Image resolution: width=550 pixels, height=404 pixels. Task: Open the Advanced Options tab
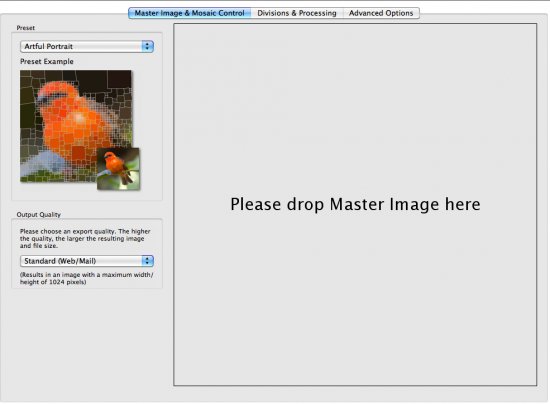coord(381,13)
